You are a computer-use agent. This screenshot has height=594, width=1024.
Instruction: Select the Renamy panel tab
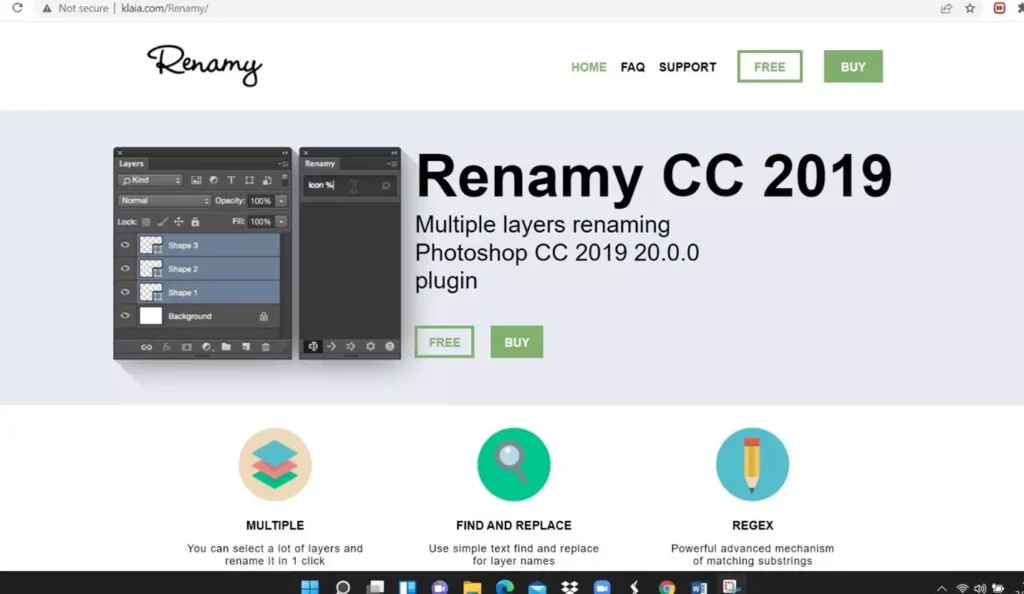coord(320,164)
